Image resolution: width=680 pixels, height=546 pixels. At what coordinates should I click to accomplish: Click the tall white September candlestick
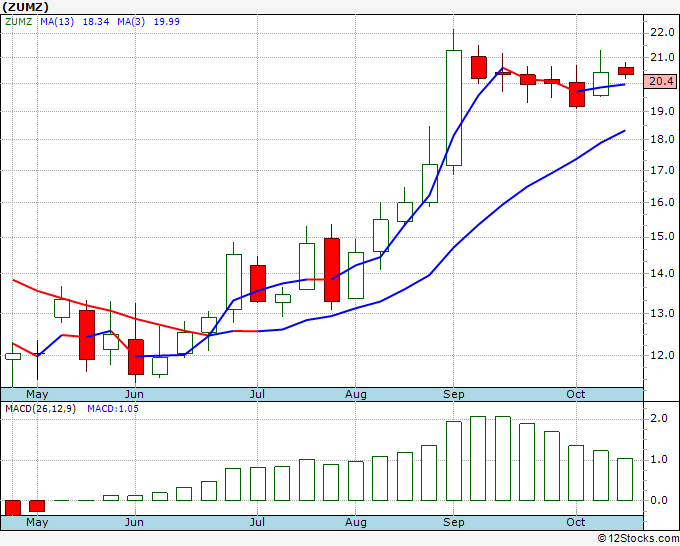pyautogui.click(x=454, y=108)
